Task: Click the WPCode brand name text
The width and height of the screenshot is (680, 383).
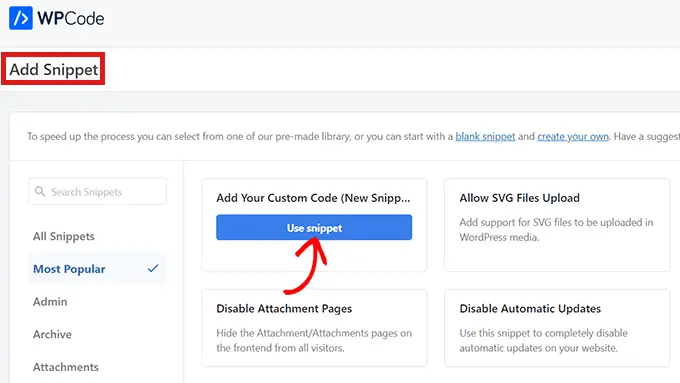Action: point(71,18)
